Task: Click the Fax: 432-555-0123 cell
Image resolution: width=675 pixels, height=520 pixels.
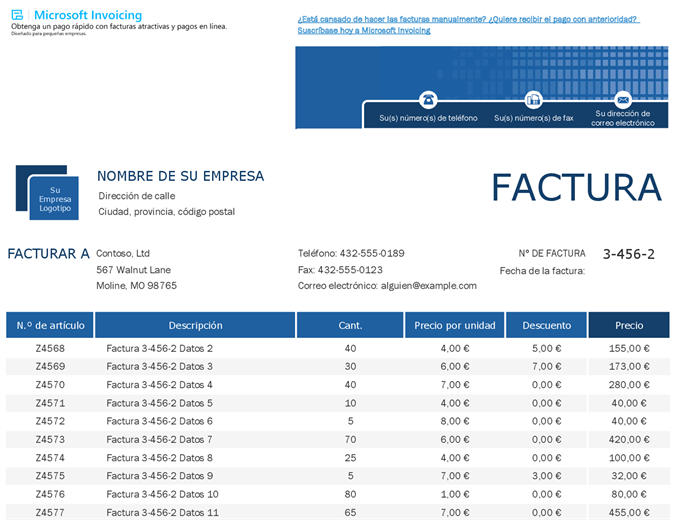Action: click(x=340, y=270)
